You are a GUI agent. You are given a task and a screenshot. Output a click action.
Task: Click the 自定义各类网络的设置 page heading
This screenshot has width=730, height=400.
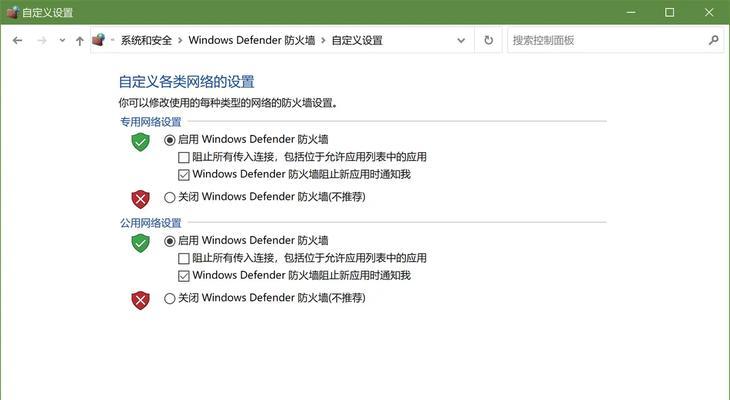(187, 82)
